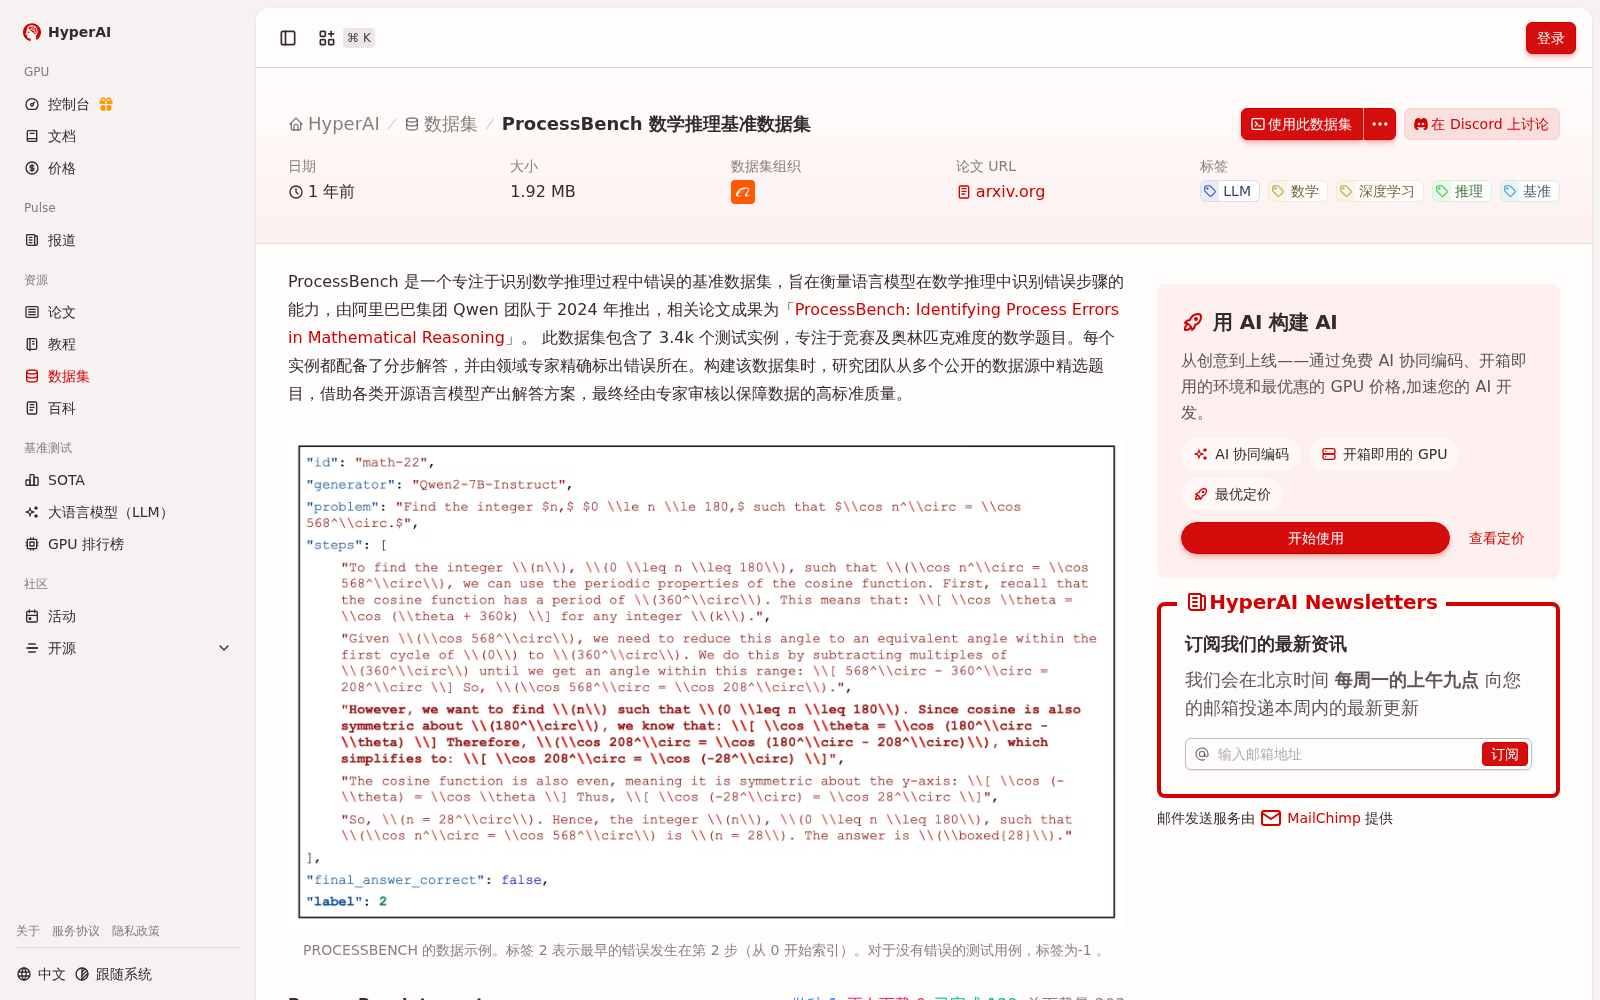The width and height of the screenshot is (1600, 1000).
Task: Click the LLM tag
Action: click(x=1229, y=191)
